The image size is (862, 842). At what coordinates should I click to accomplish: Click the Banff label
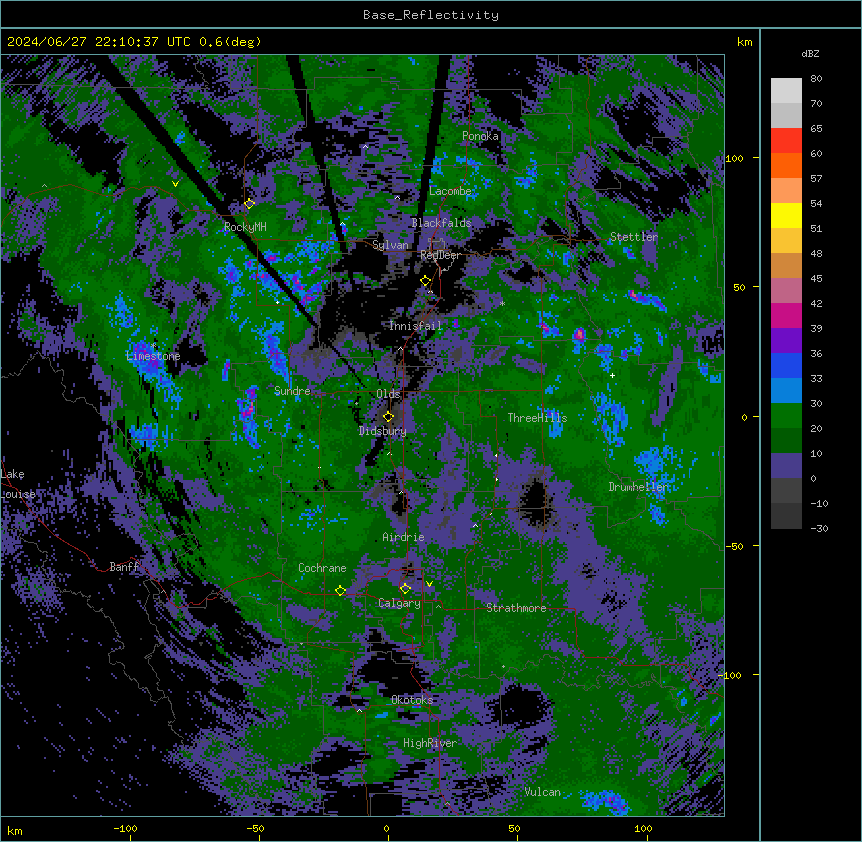click(x=124, y=567)
